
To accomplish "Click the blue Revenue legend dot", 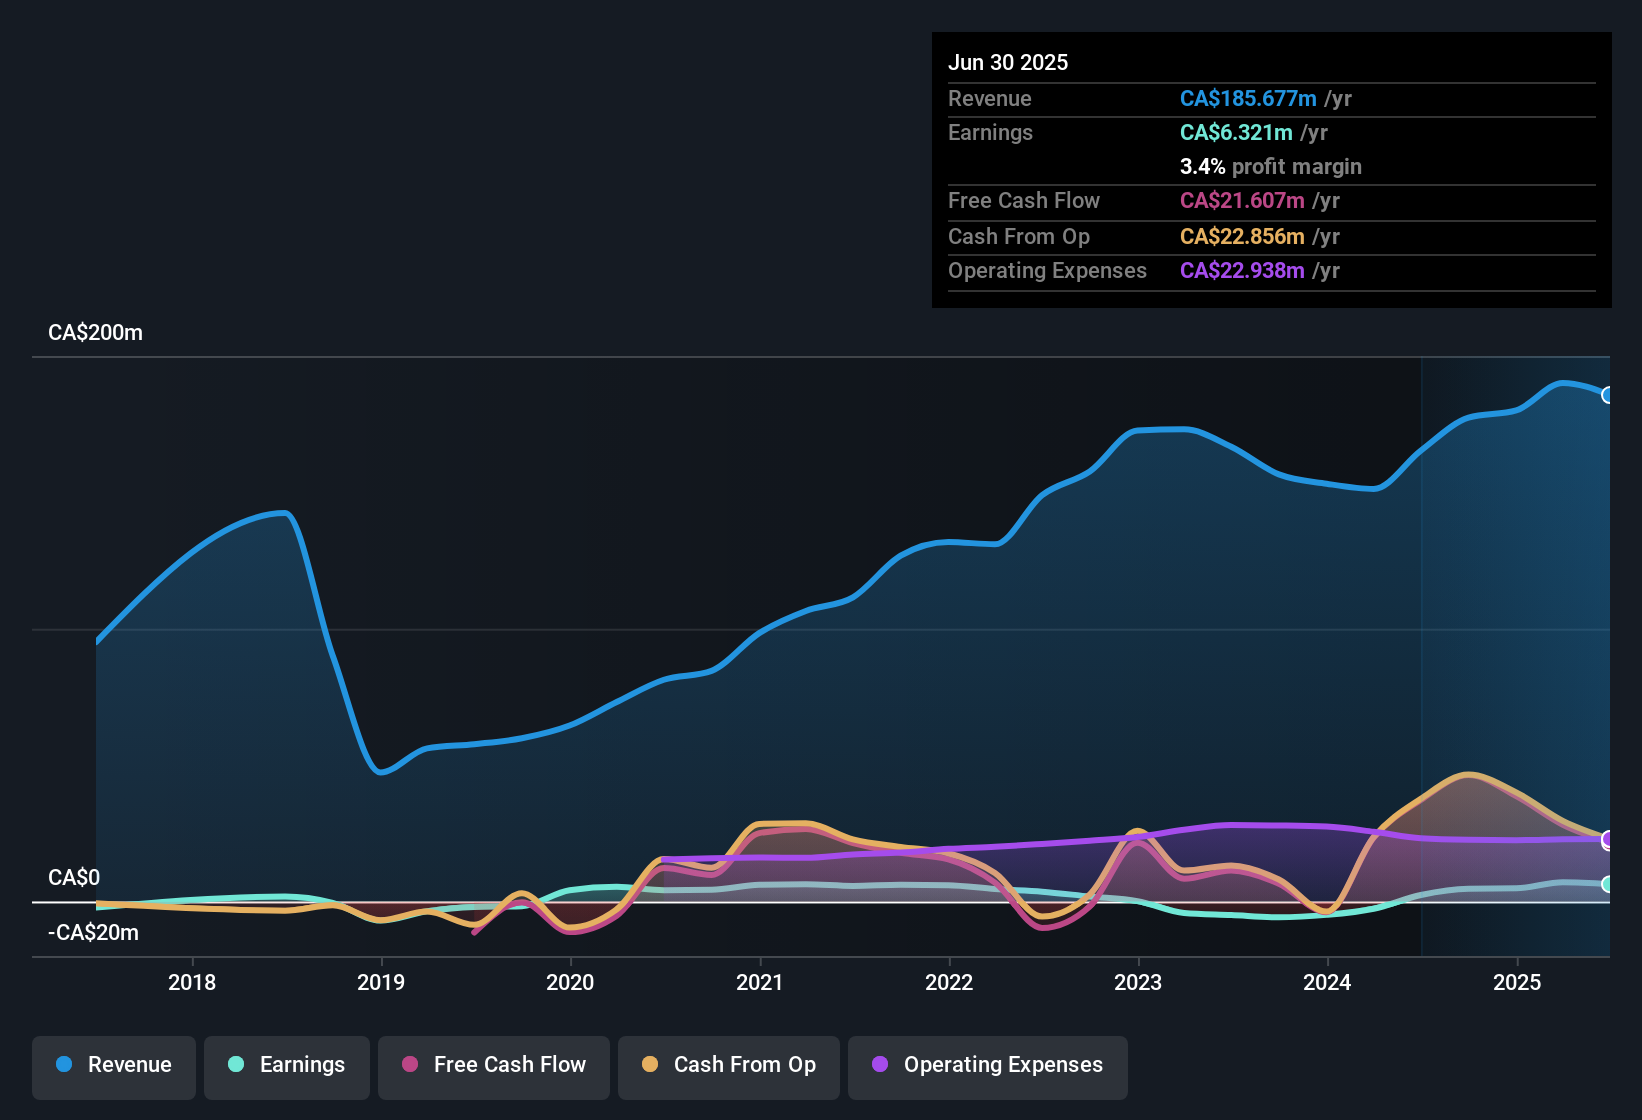I will [x=64, y=1064].
